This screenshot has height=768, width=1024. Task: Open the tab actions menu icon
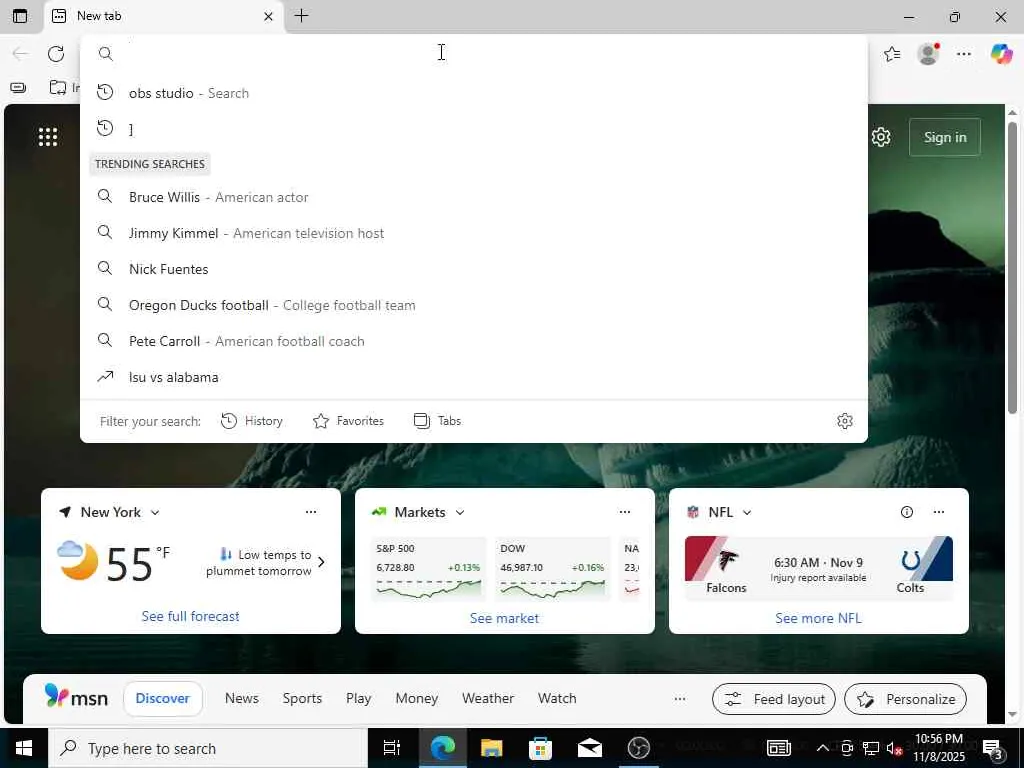pos(20,16)
